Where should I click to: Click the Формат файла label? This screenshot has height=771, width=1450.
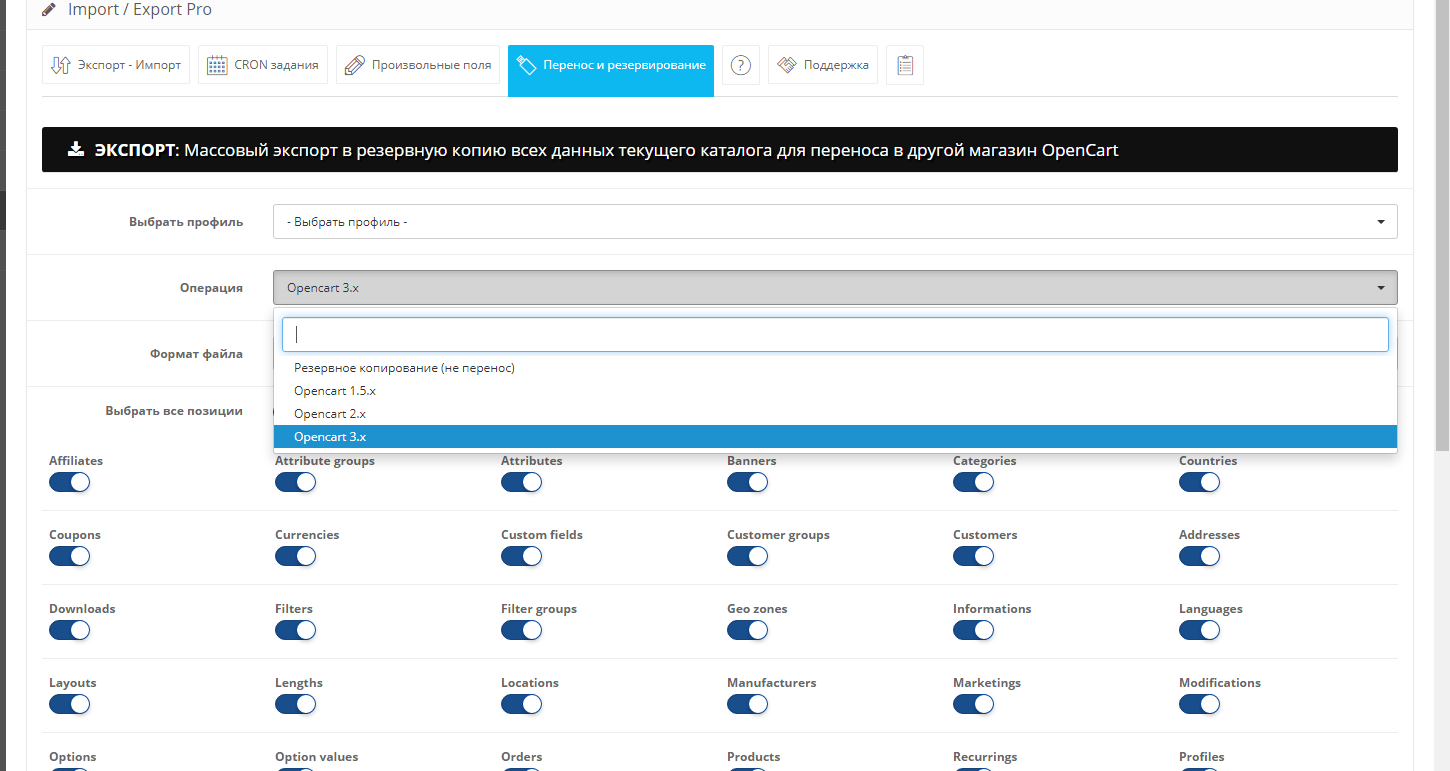[196, 354]
